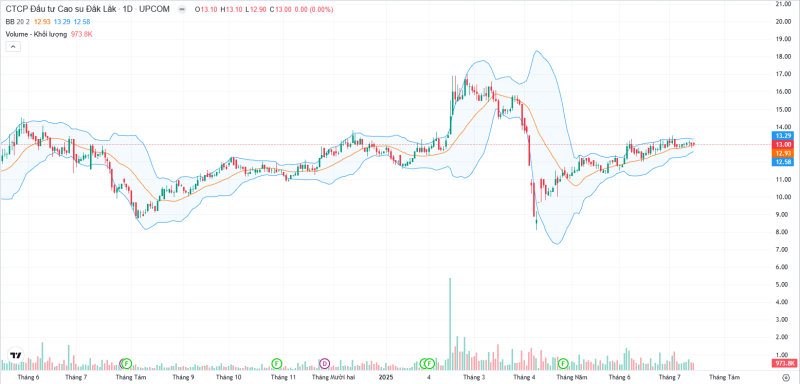Click the BB lower value 12.58 in legend
The image size is (800, 384).
pos(82,22)
